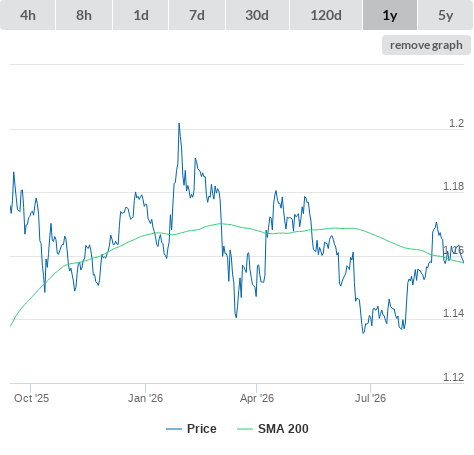Click the Apr '26 axis label

click(257, 398)
